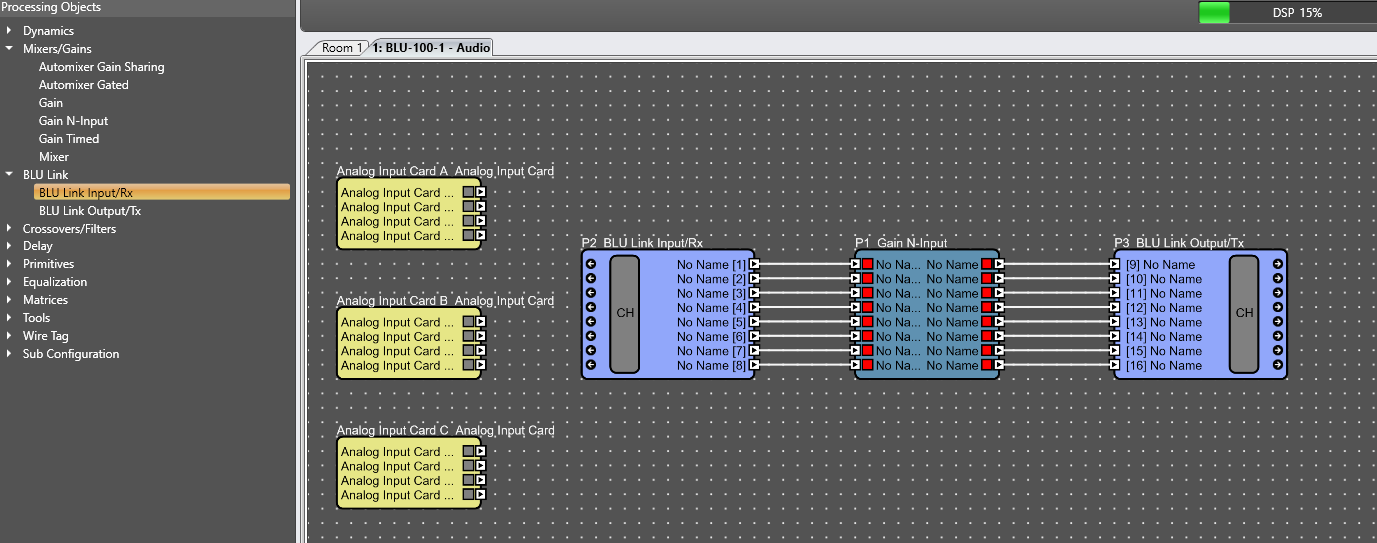
Task: Click input port of [10] No Name on BLU Link Output/Tx
Action: 1115,279
